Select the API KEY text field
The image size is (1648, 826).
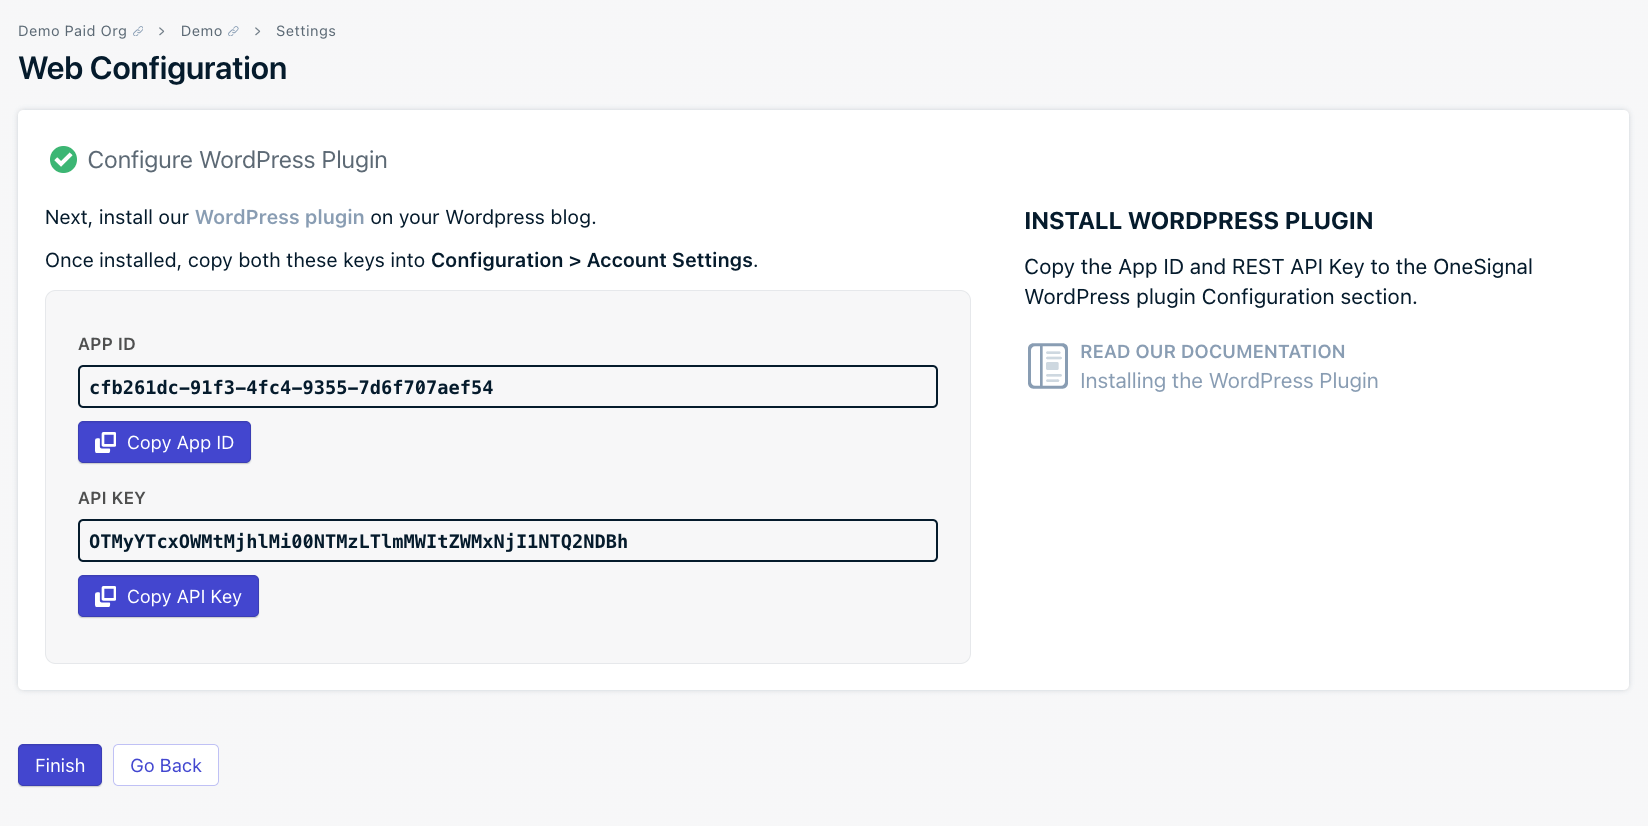click(x=508, y=541)
